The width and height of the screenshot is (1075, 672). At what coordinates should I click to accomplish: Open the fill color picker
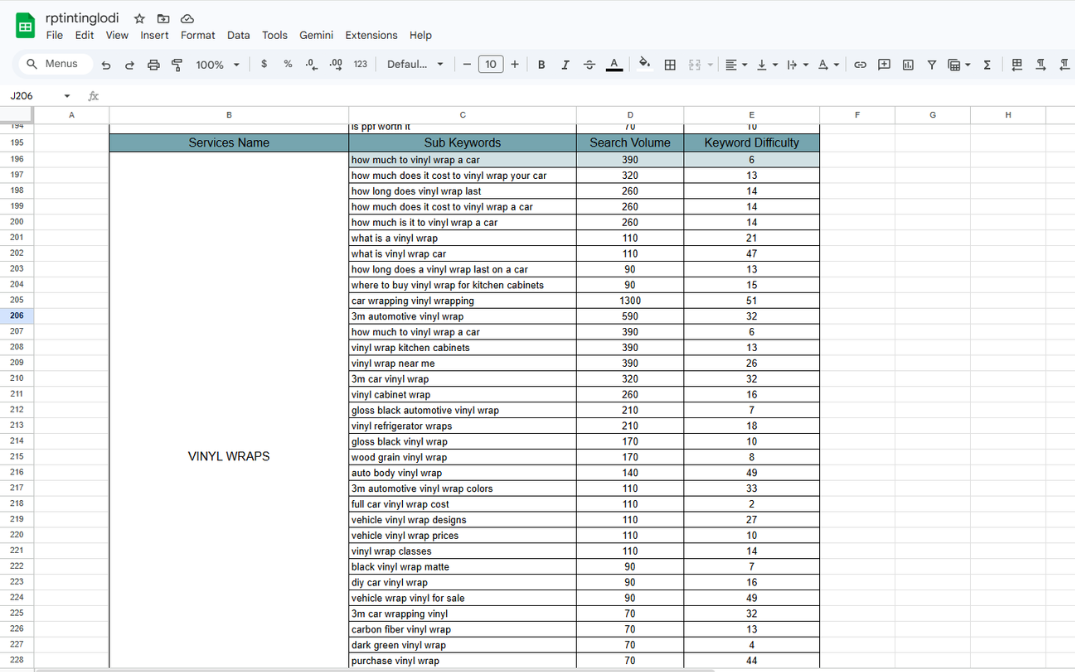(644, 65)
